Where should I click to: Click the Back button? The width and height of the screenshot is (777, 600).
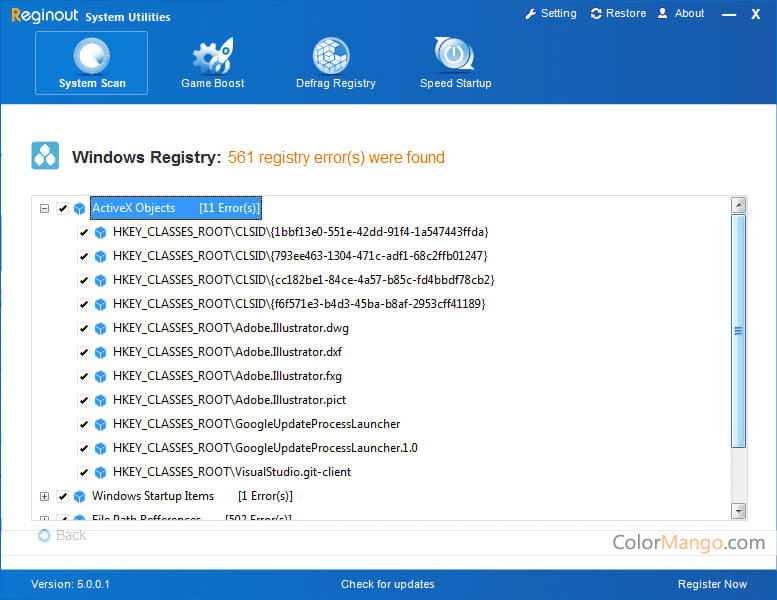point(62,536)
